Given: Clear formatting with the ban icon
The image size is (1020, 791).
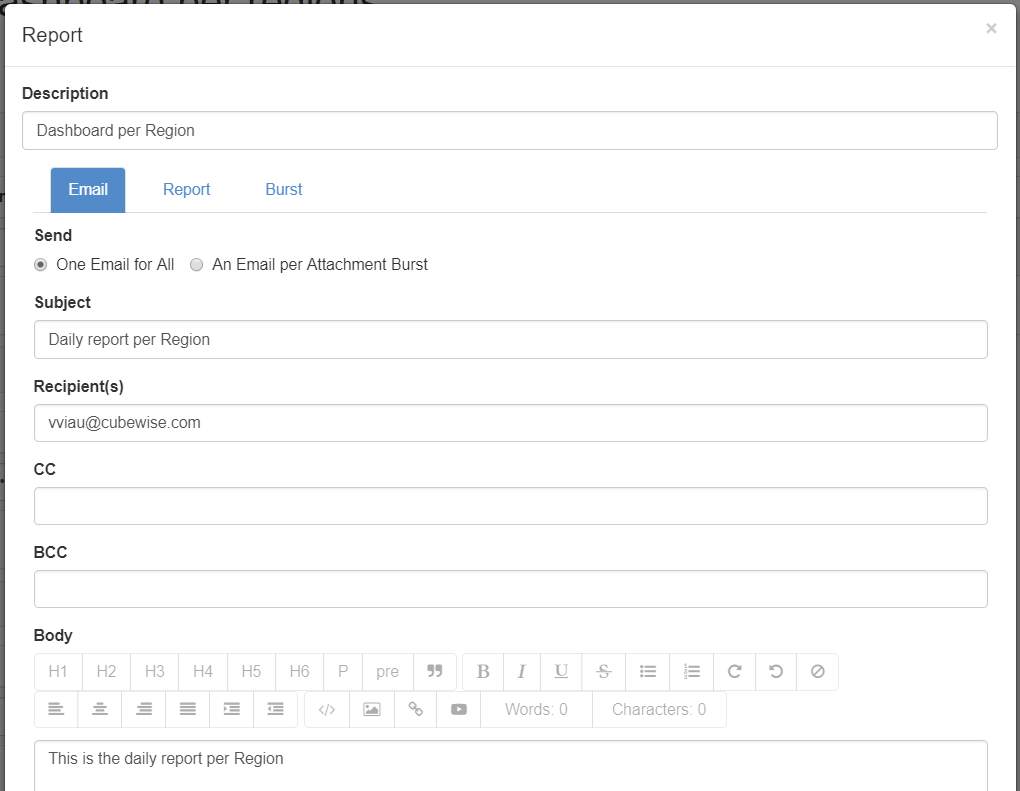Looking at the screenshot, I should click(818, 671).
